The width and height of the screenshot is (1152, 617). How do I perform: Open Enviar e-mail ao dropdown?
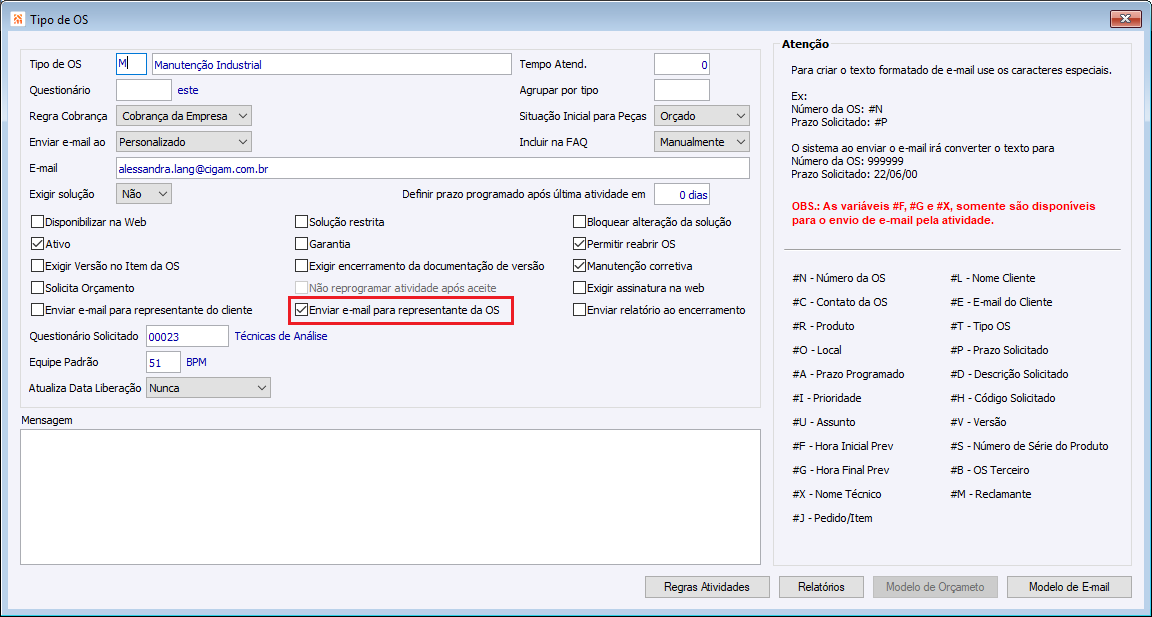(x=184, y=141)
